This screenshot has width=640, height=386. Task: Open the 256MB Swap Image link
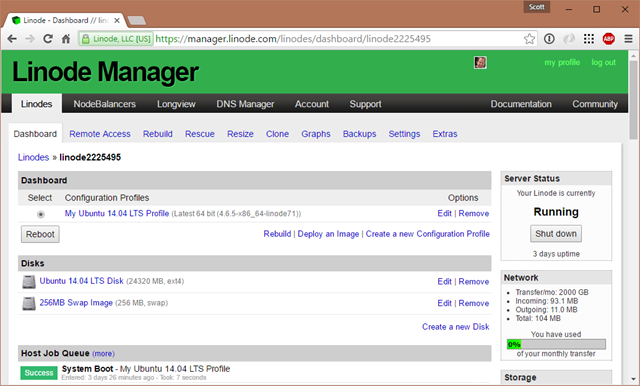point(76,303)
